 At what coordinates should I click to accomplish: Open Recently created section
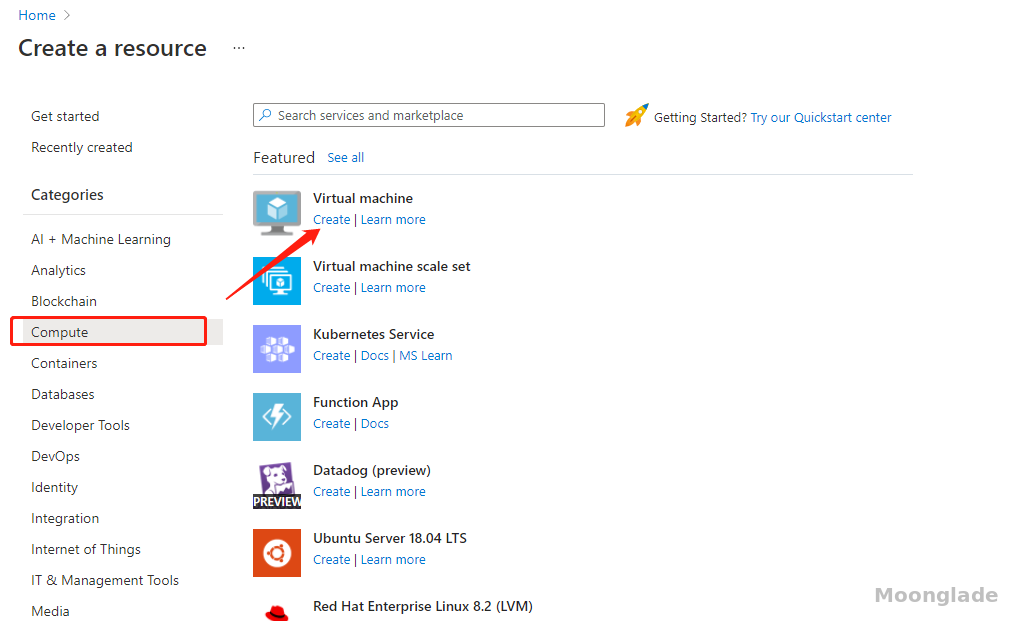[82, 147]
